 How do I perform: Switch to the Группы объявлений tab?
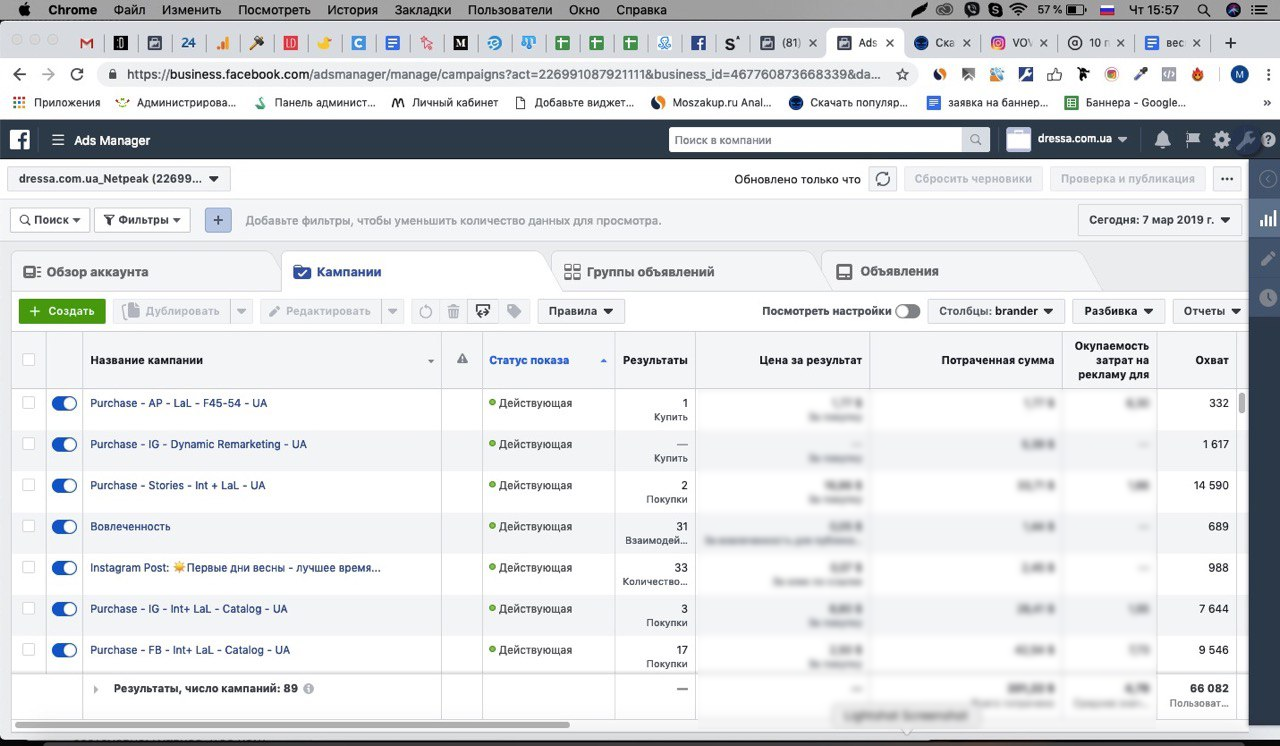650,272
